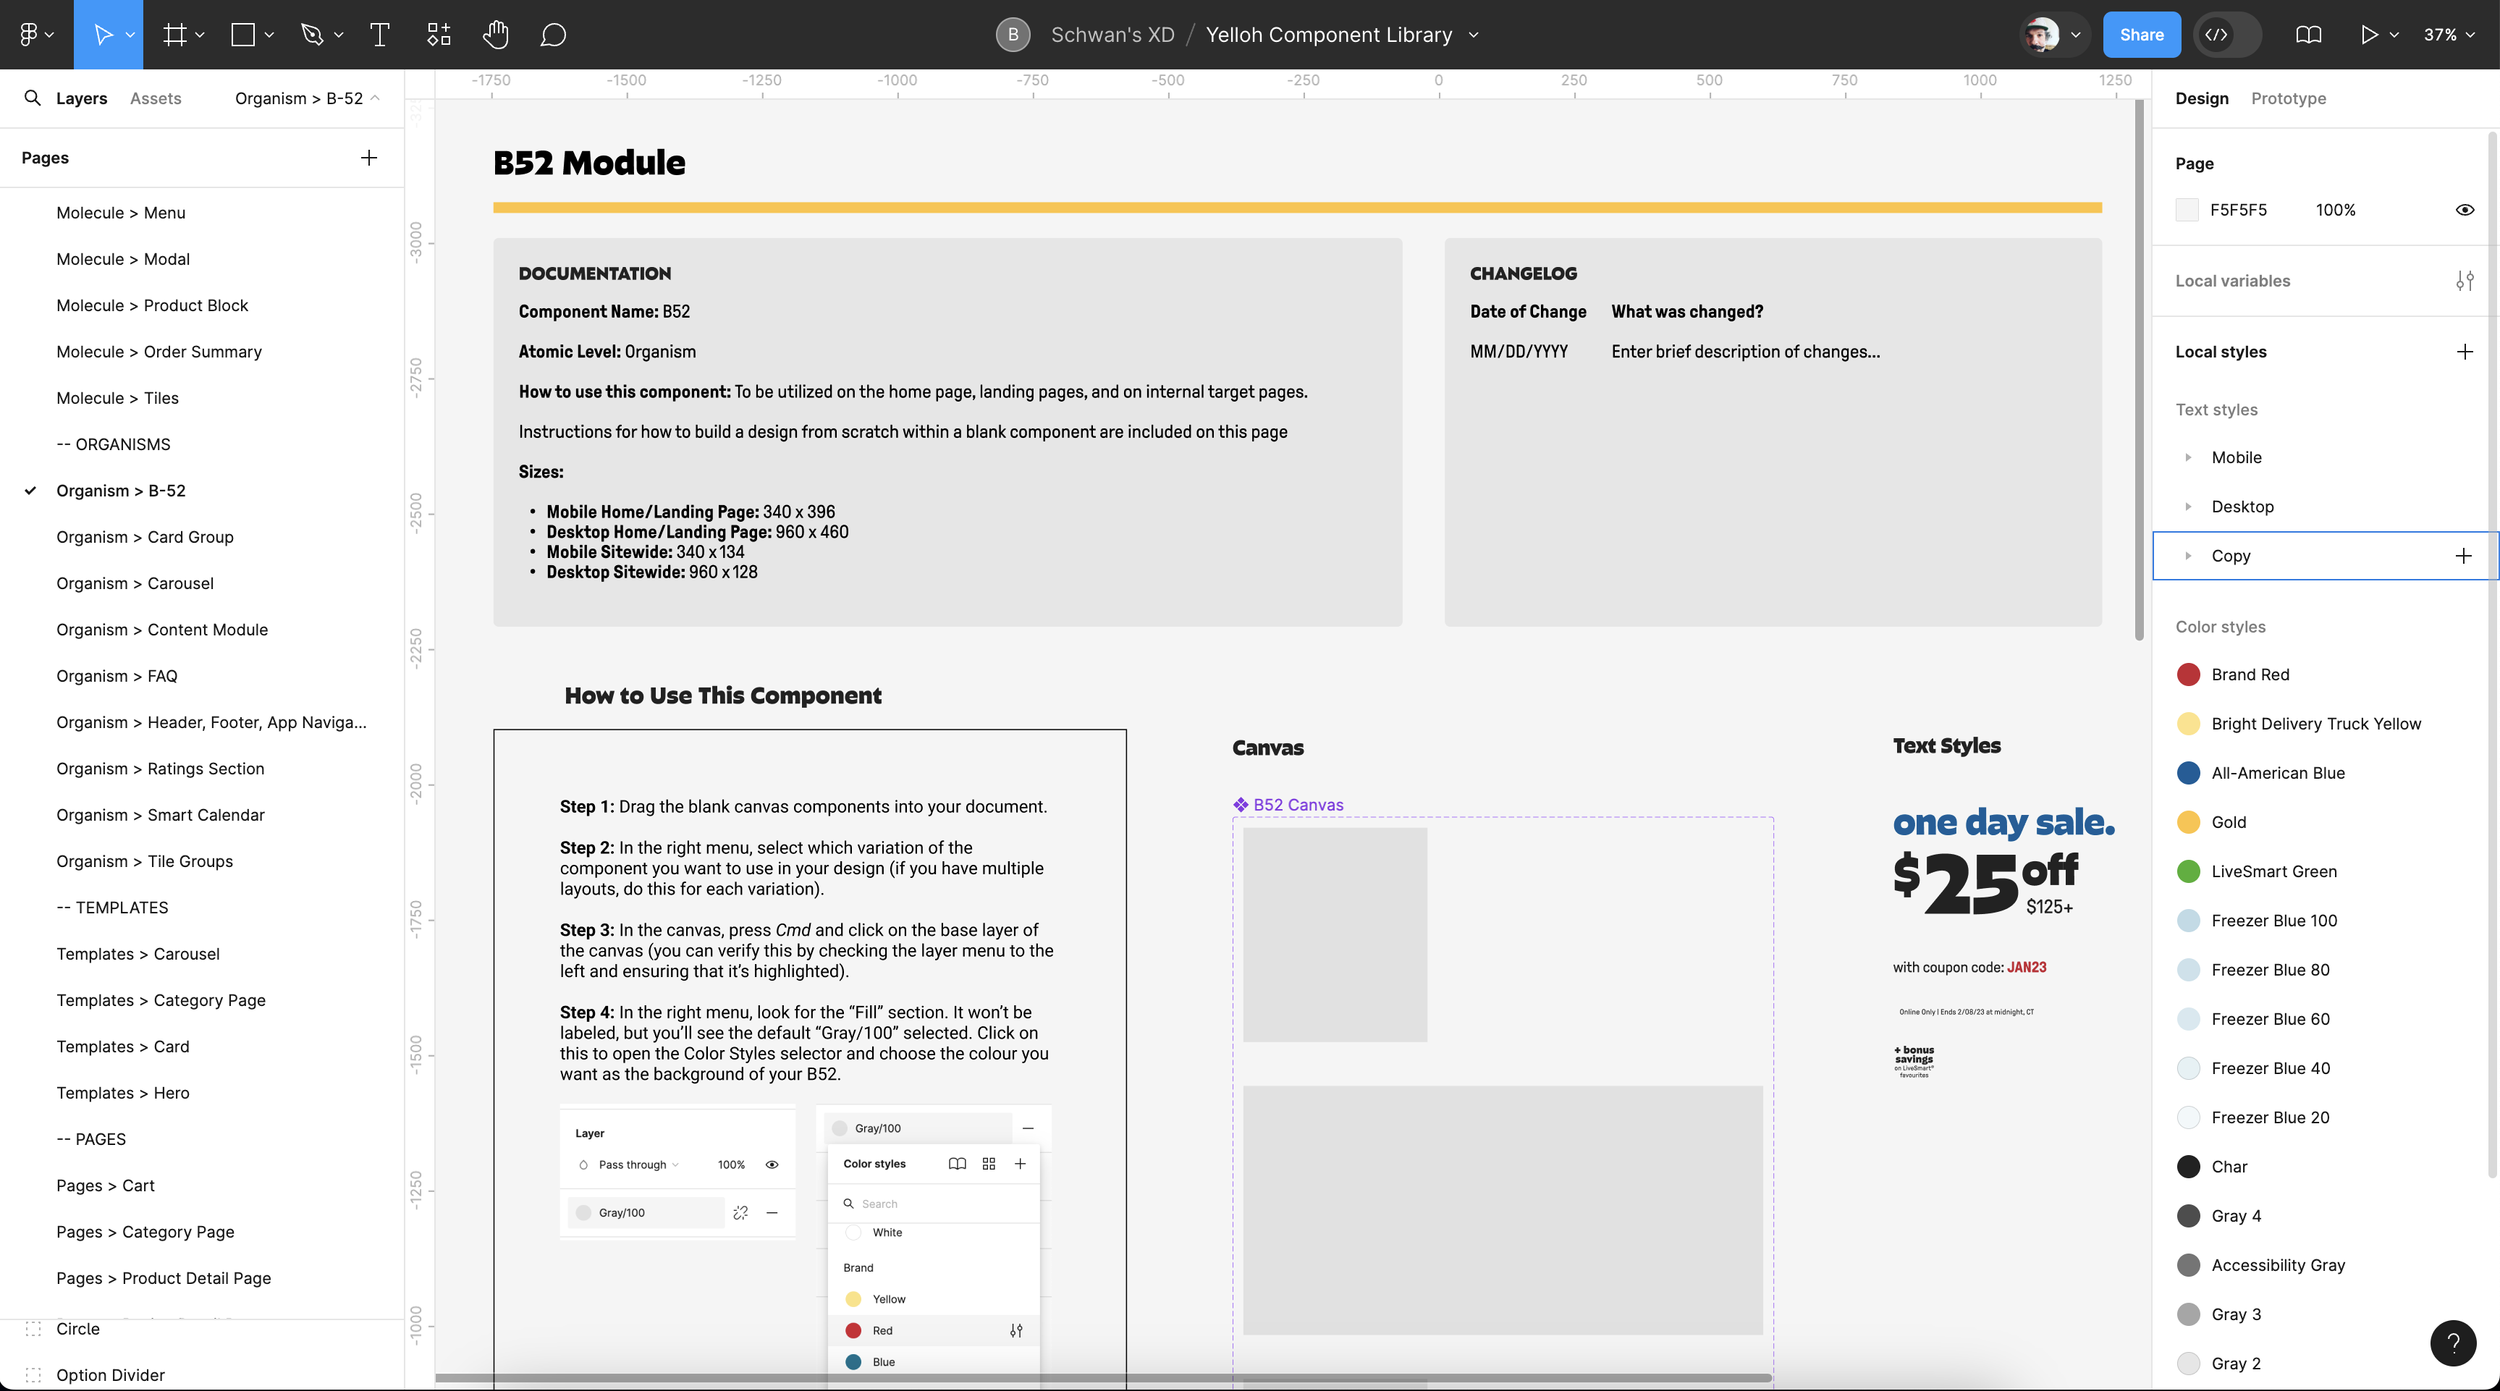
Task: Open the Resources components tool
Action: (x=438, y=35)
